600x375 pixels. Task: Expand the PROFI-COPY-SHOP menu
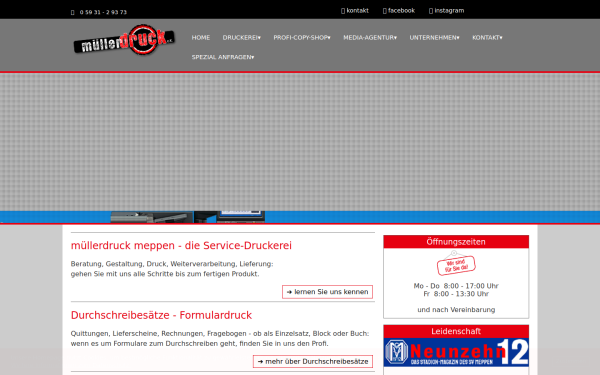302,38
